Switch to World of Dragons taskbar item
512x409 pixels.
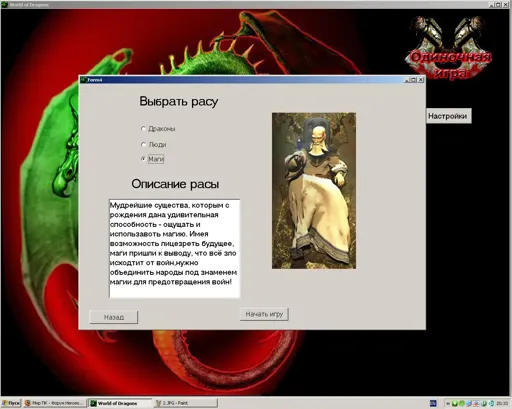coord(120,403)
